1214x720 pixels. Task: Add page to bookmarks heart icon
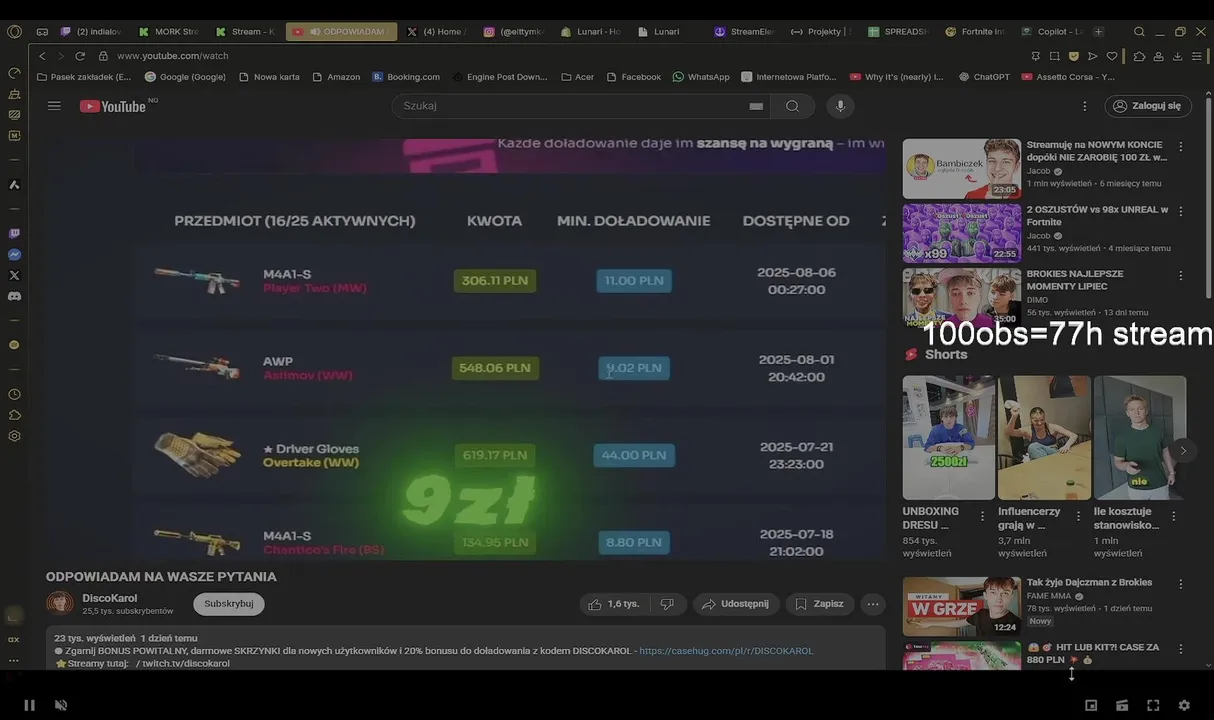pyautogui.click(x=1111, y=56)
